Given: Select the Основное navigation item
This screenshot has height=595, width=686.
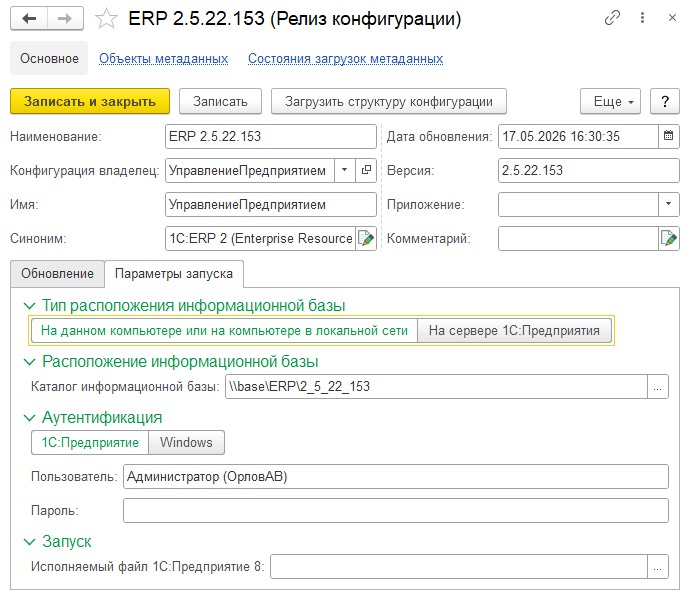Looking at the screenshot, I should 49,58.
